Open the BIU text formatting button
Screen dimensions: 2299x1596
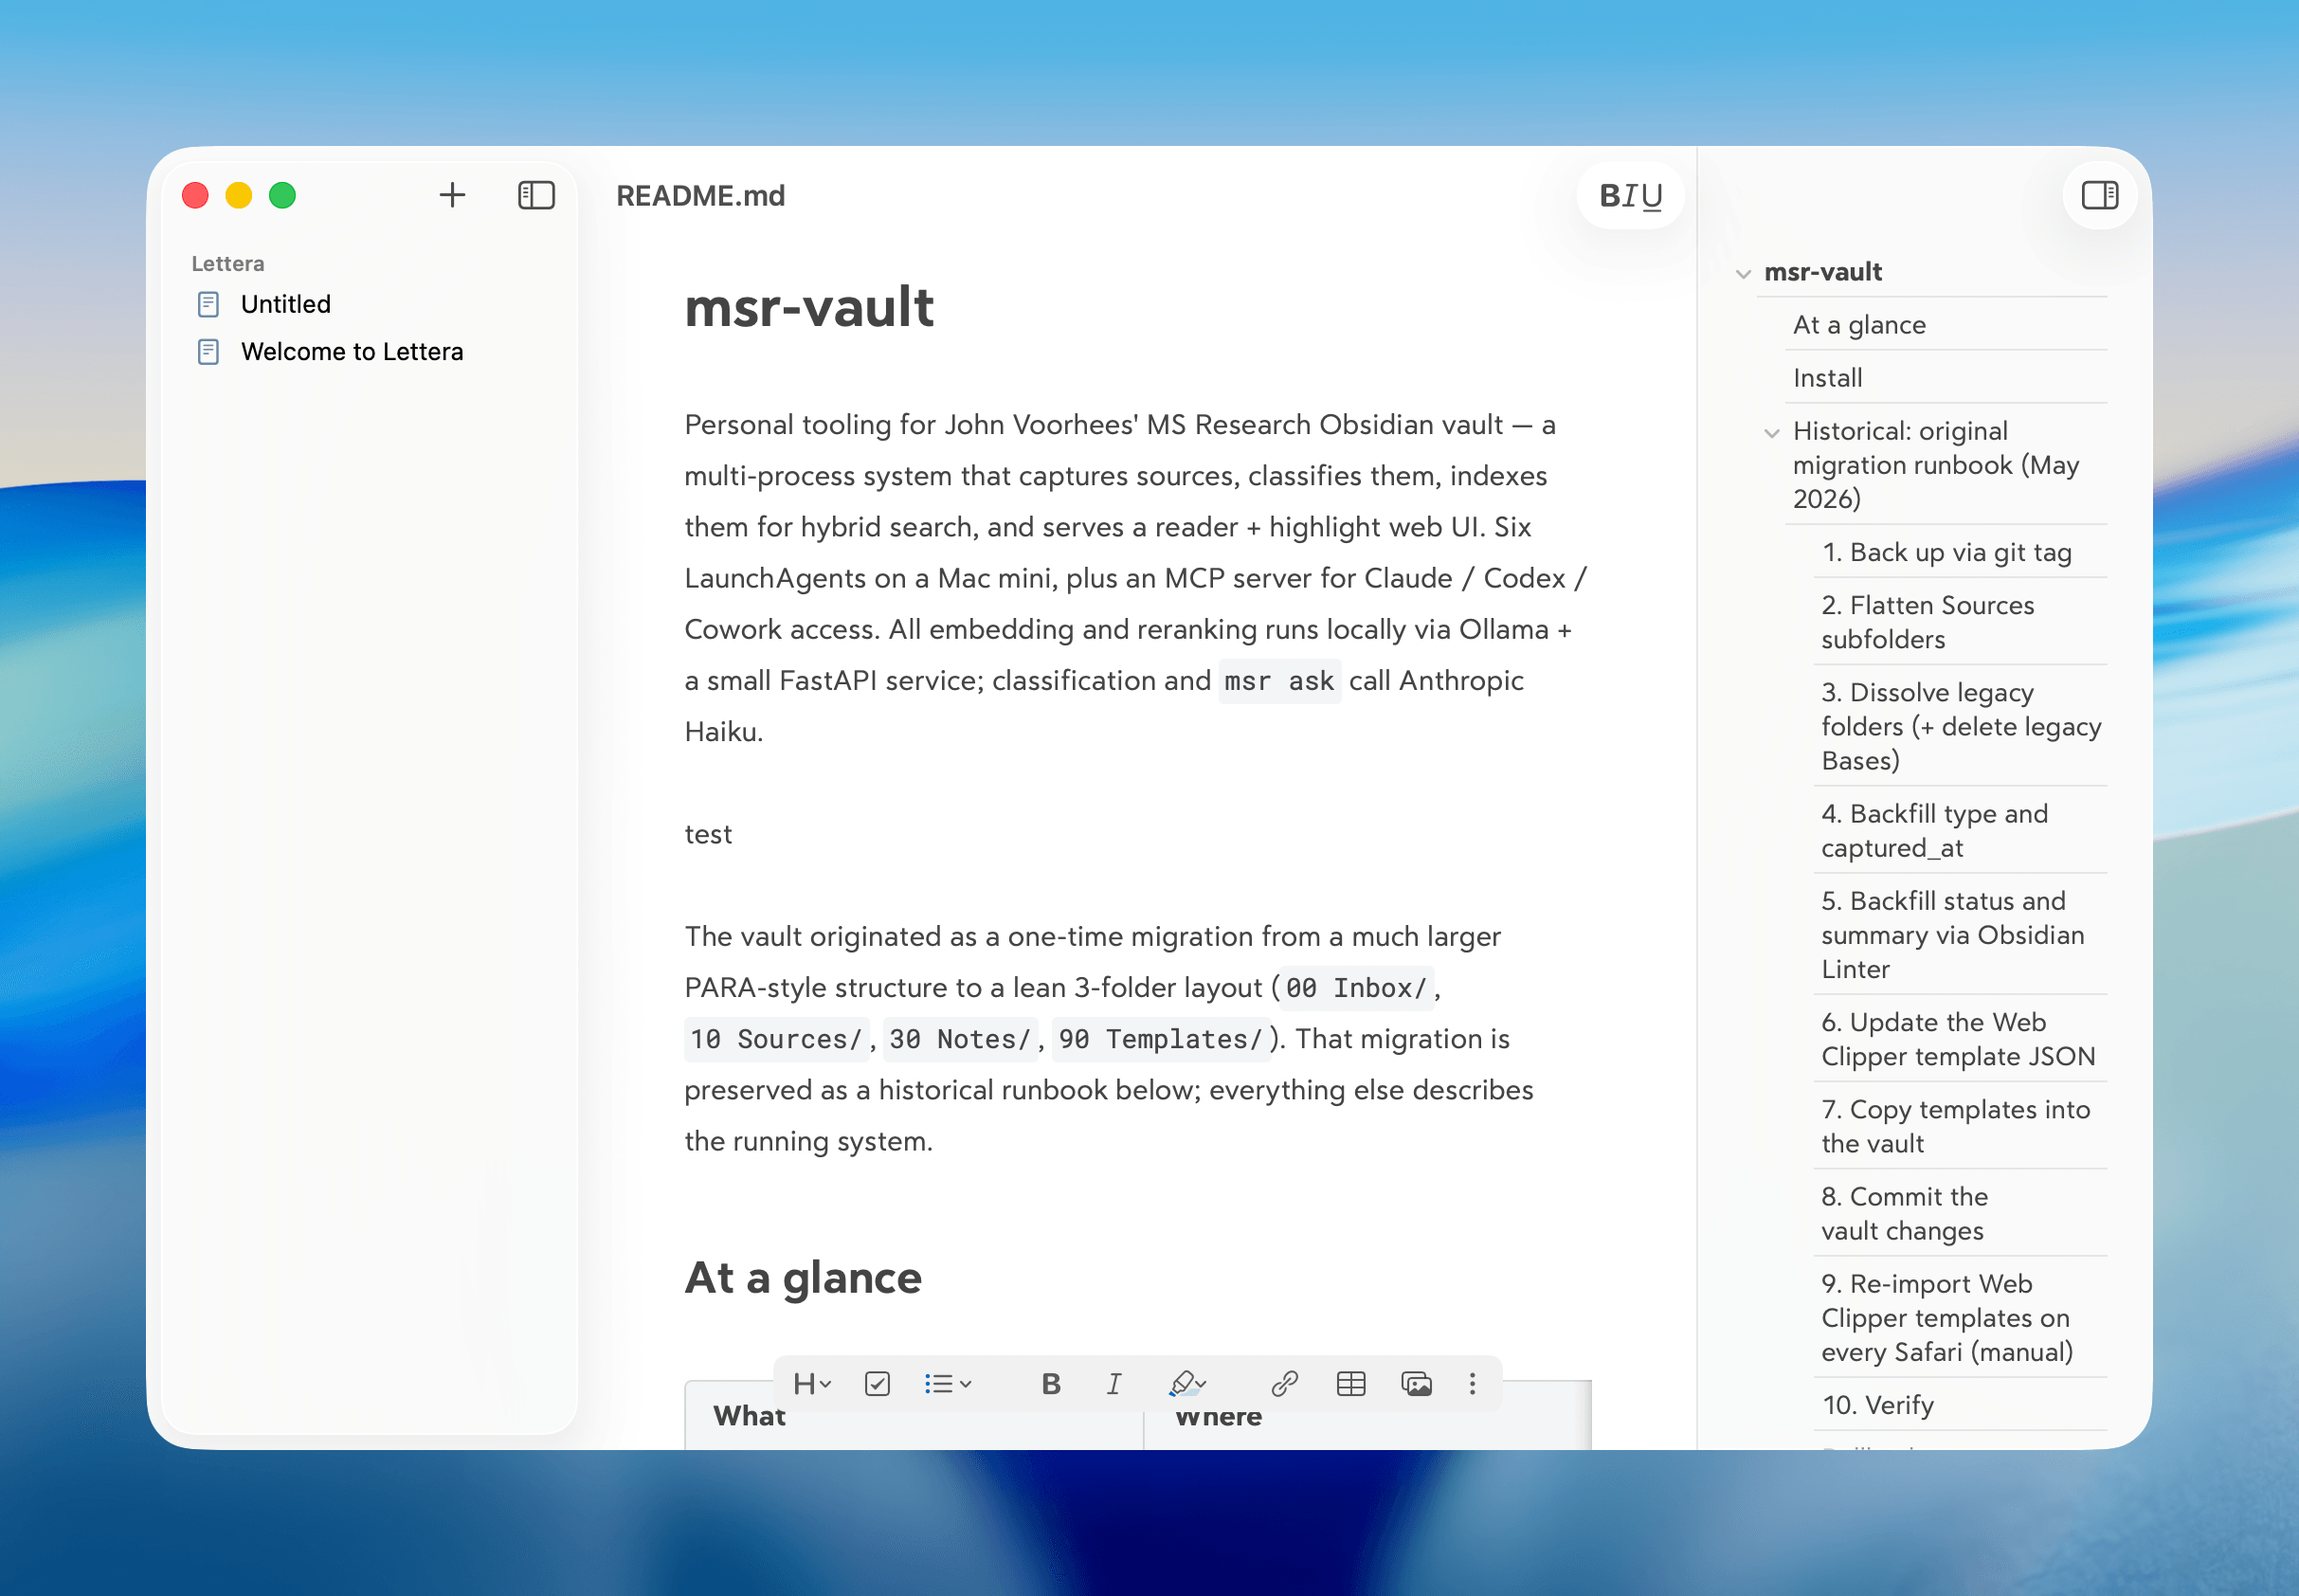[x=1630, y=195]
